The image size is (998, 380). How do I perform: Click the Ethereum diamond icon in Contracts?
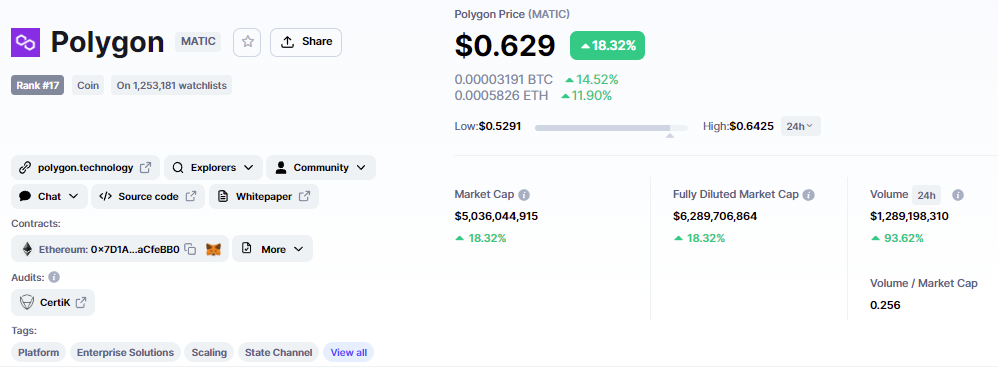[27, 250]
